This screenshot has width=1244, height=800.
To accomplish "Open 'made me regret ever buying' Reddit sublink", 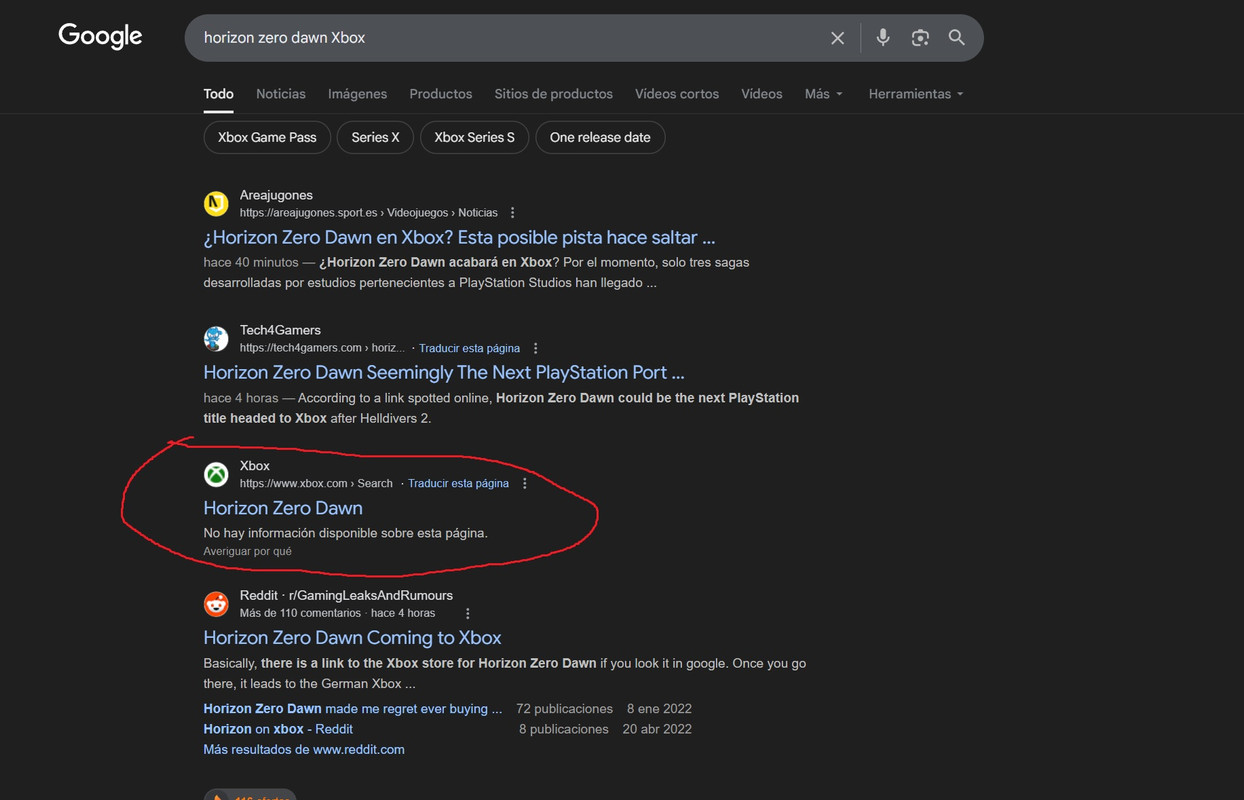I will (x=353, y=709).
